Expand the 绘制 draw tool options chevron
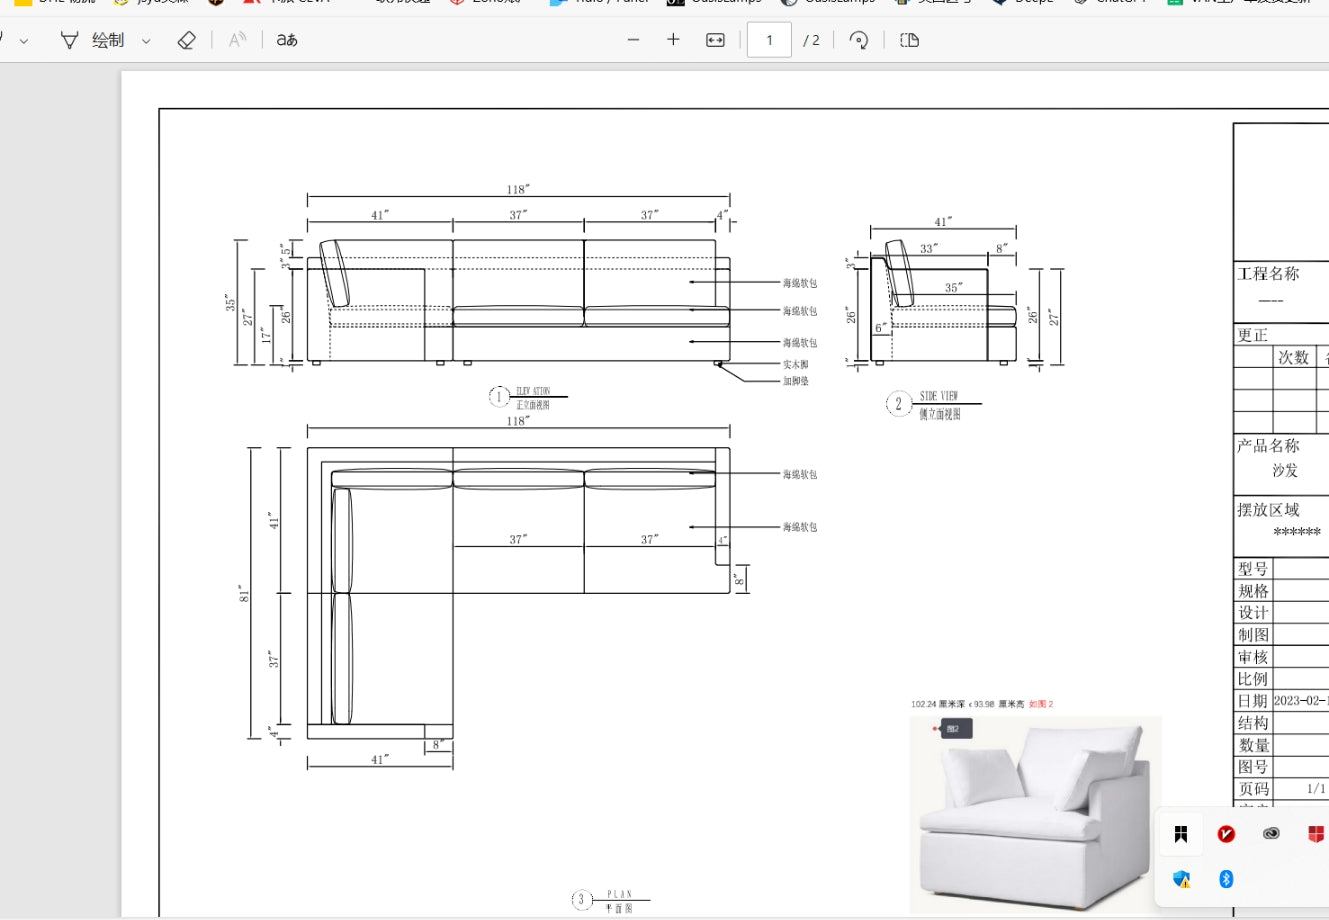 (146, 40)
